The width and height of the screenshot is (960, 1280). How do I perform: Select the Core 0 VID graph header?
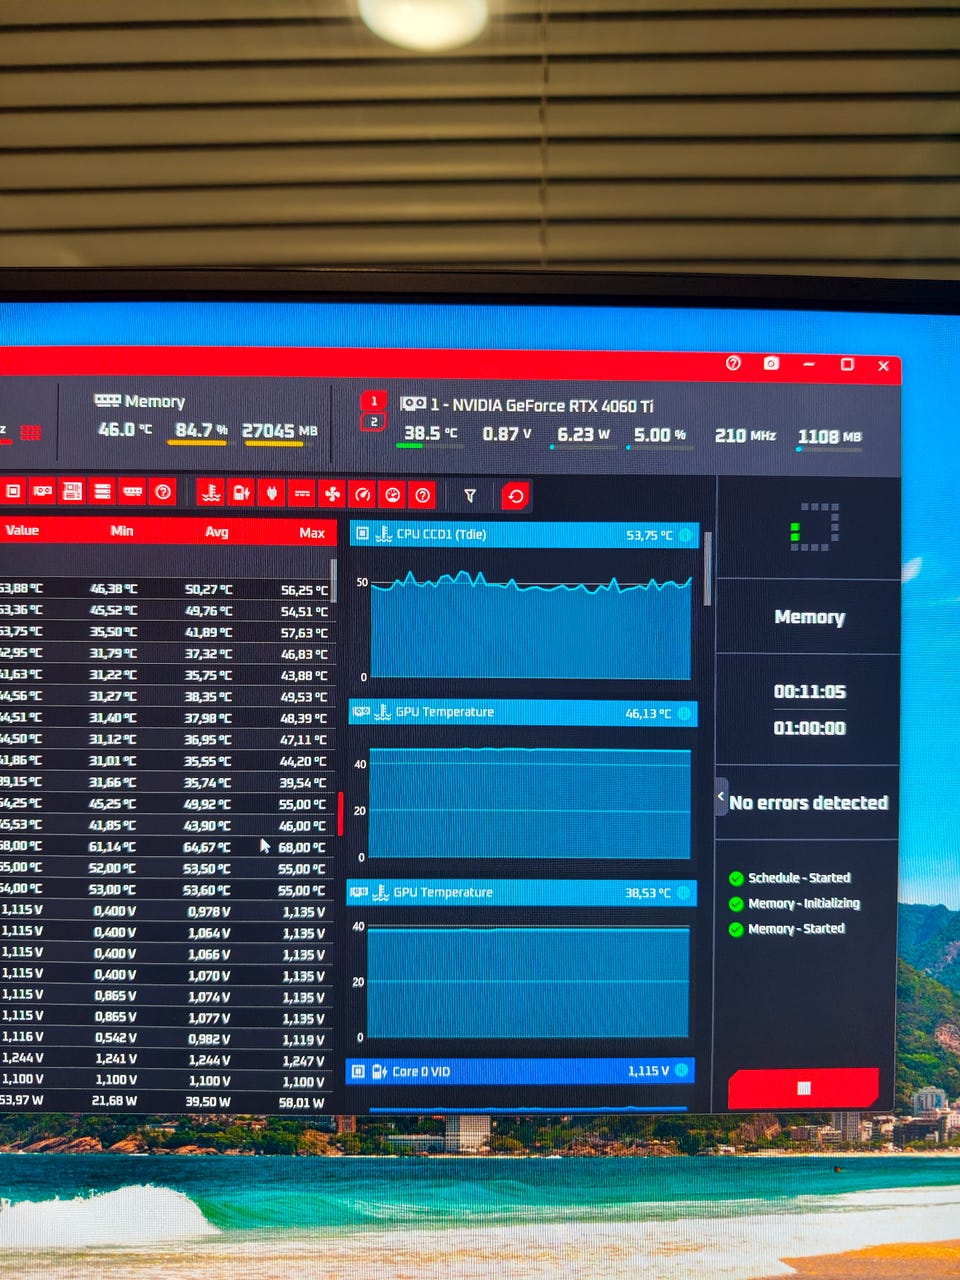520,1071
